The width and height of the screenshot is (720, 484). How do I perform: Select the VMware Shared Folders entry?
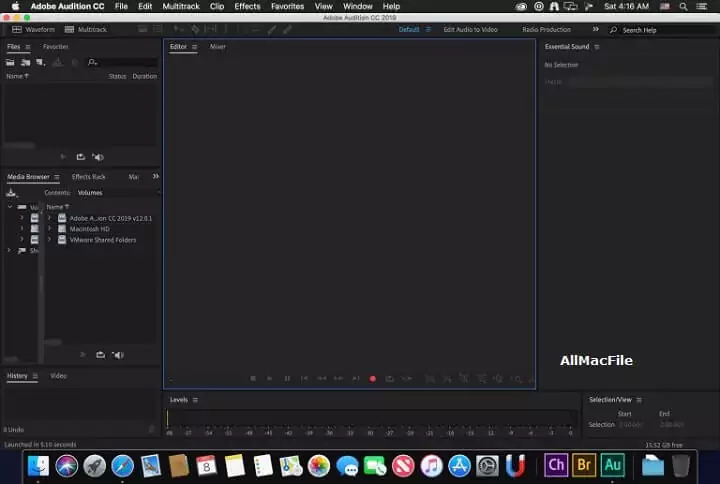tap(103, 240)
